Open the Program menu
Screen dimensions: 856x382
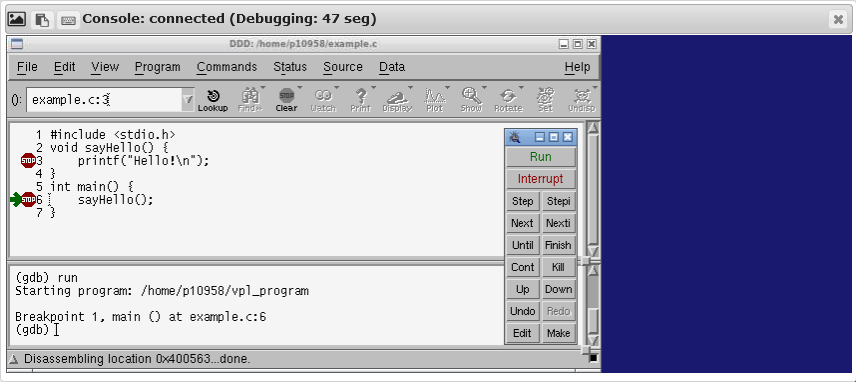pyautogui.click(x=158, y=67)
